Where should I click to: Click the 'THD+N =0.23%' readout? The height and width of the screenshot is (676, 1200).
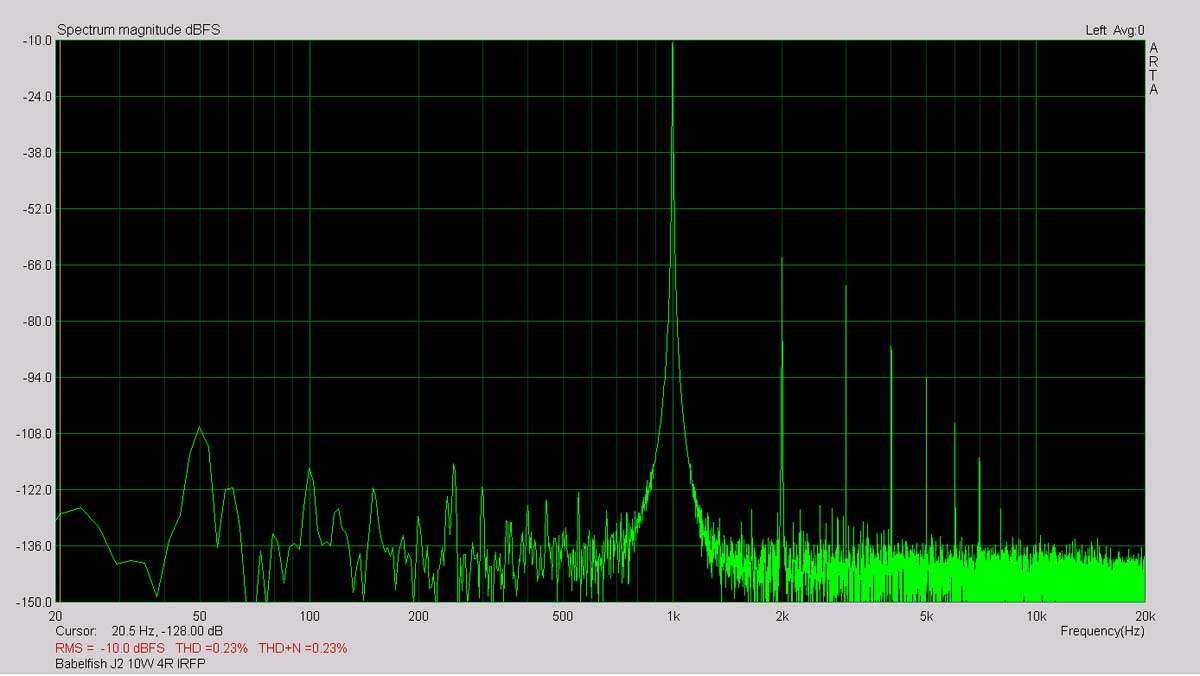303,648
